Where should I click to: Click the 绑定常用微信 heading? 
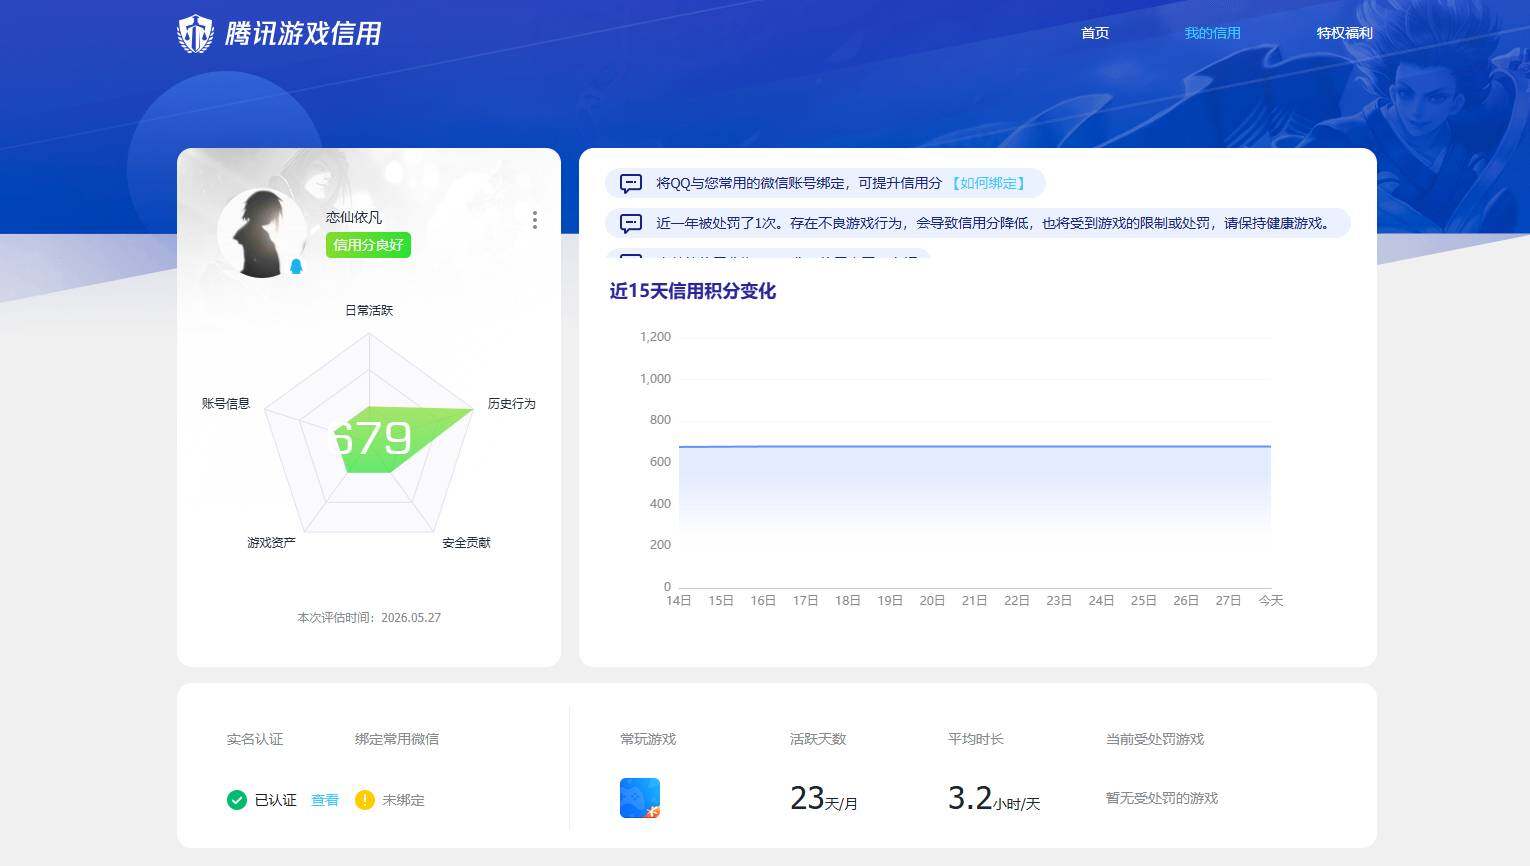tap(397, 739)
